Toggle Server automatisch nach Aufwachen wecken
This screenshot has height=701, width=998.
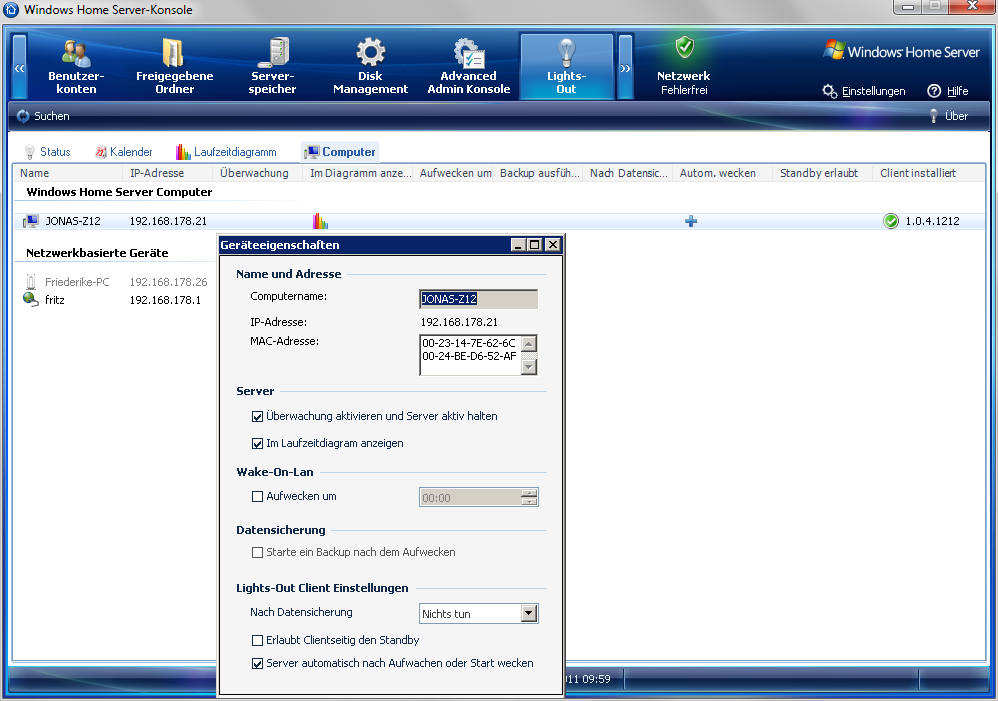click(x=257, y=663)
